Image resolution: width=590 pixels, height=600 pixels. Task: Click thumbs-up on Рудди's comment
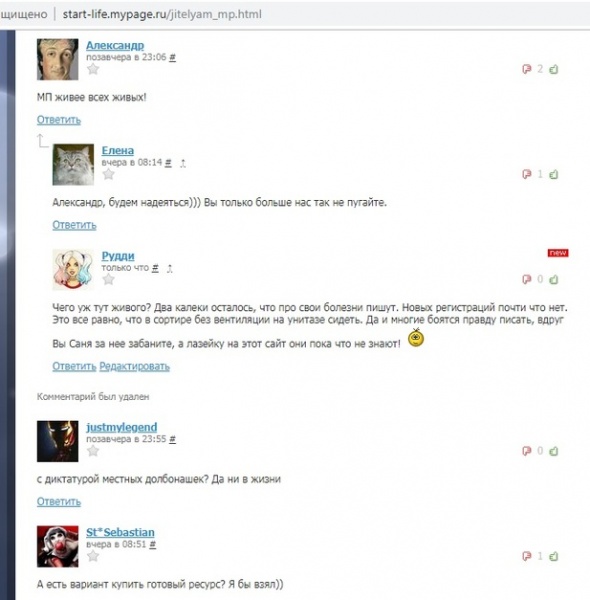tap(554, 280)
